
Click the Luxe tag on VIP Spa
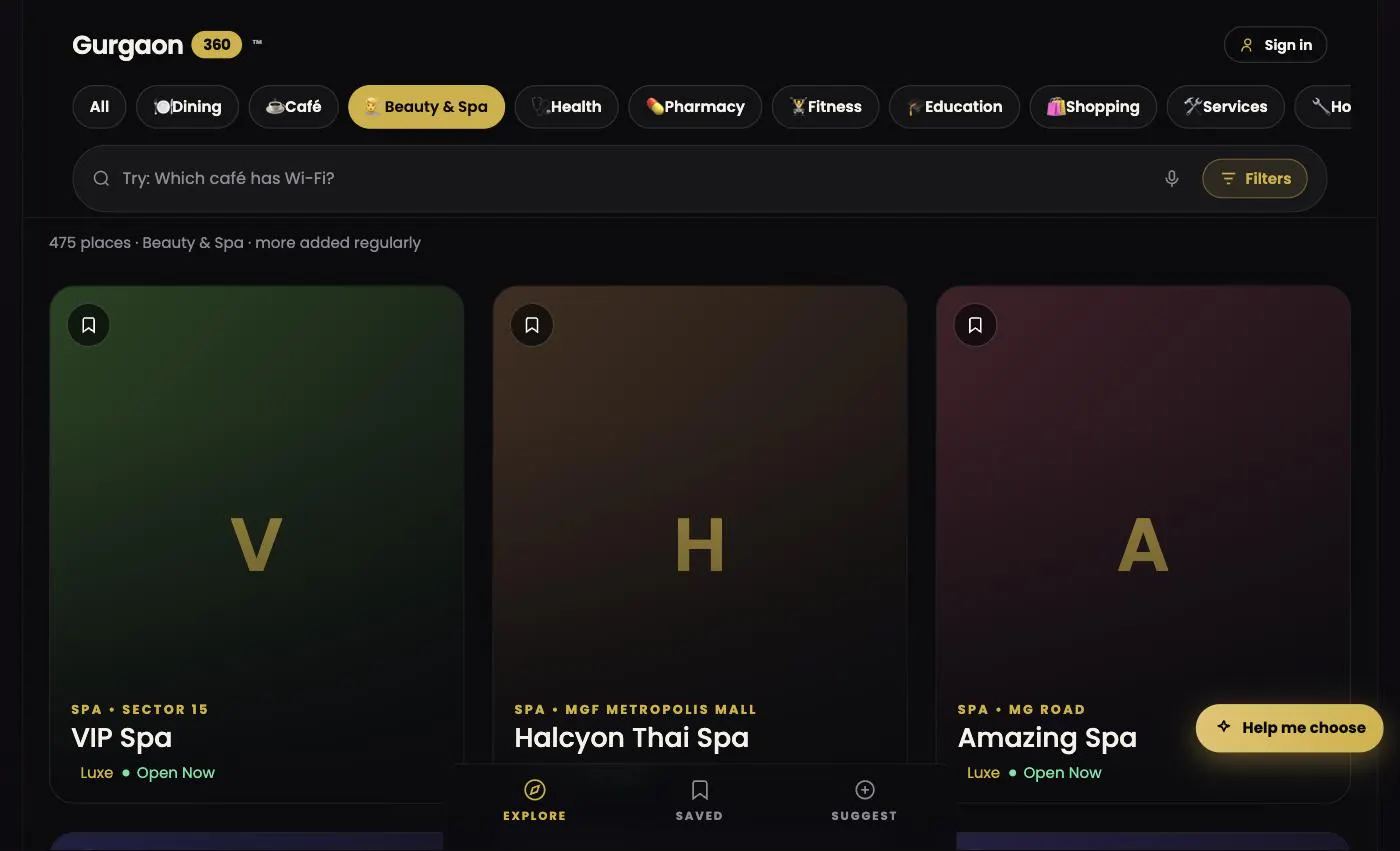96,773
